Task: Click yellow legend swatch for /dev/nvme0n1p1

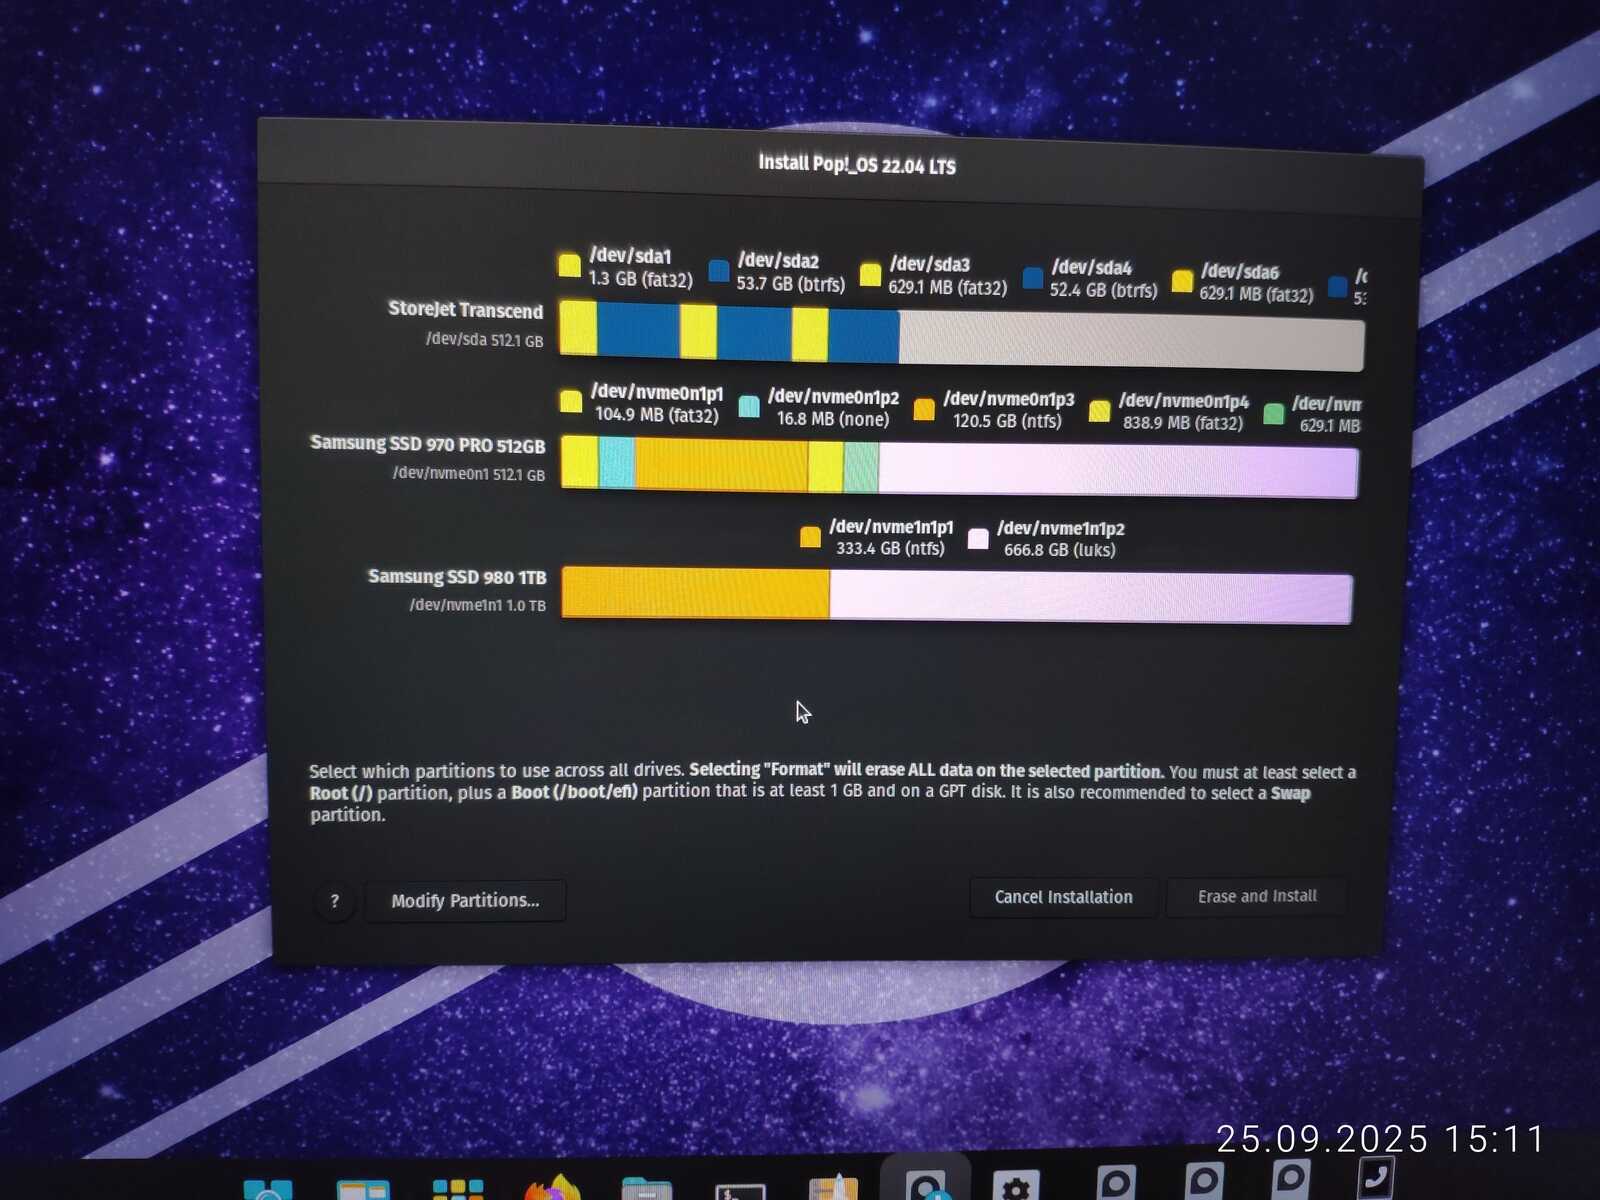Action: pos(570,401)
